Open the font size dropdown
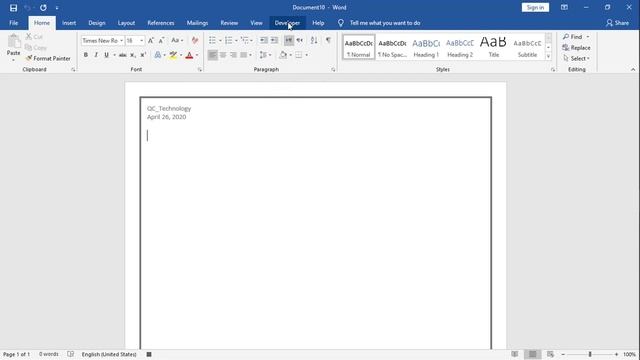 tap(142, 40)
